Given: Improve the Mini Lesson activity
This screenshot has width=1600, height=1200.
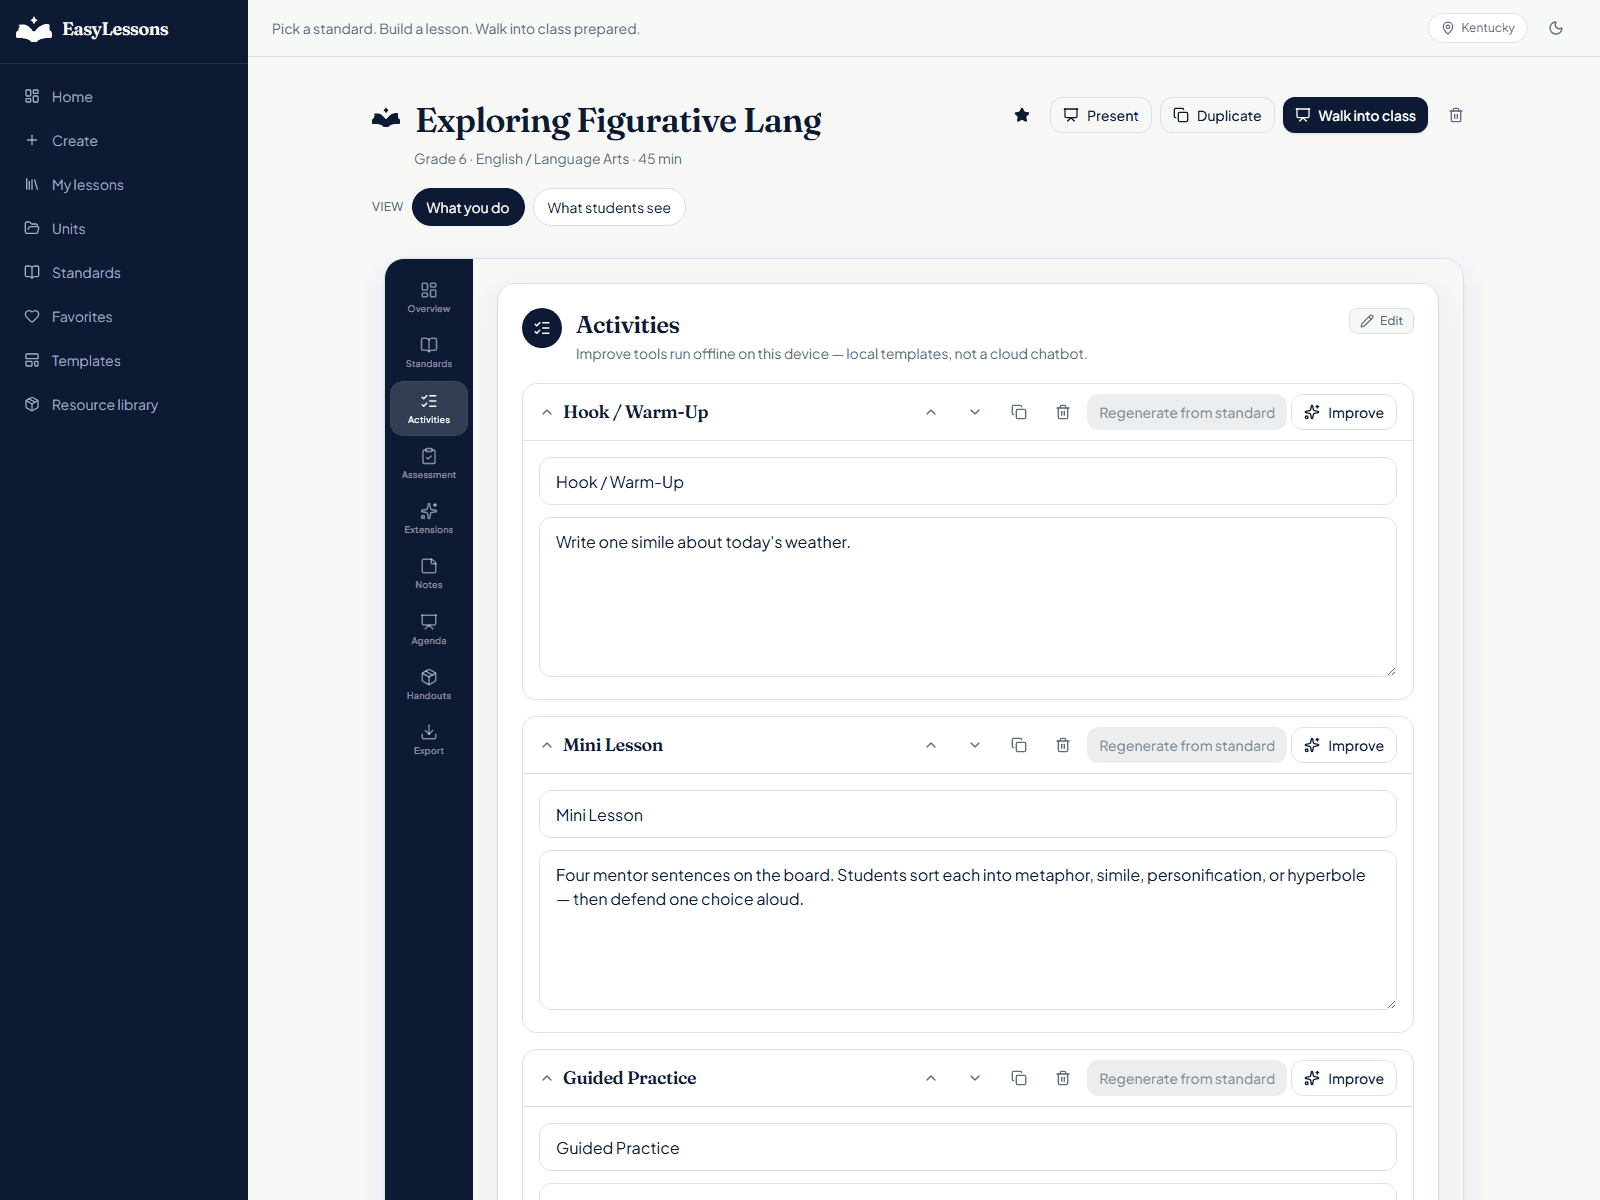Looking at the screenshot, I should [x=1344, y=745].
